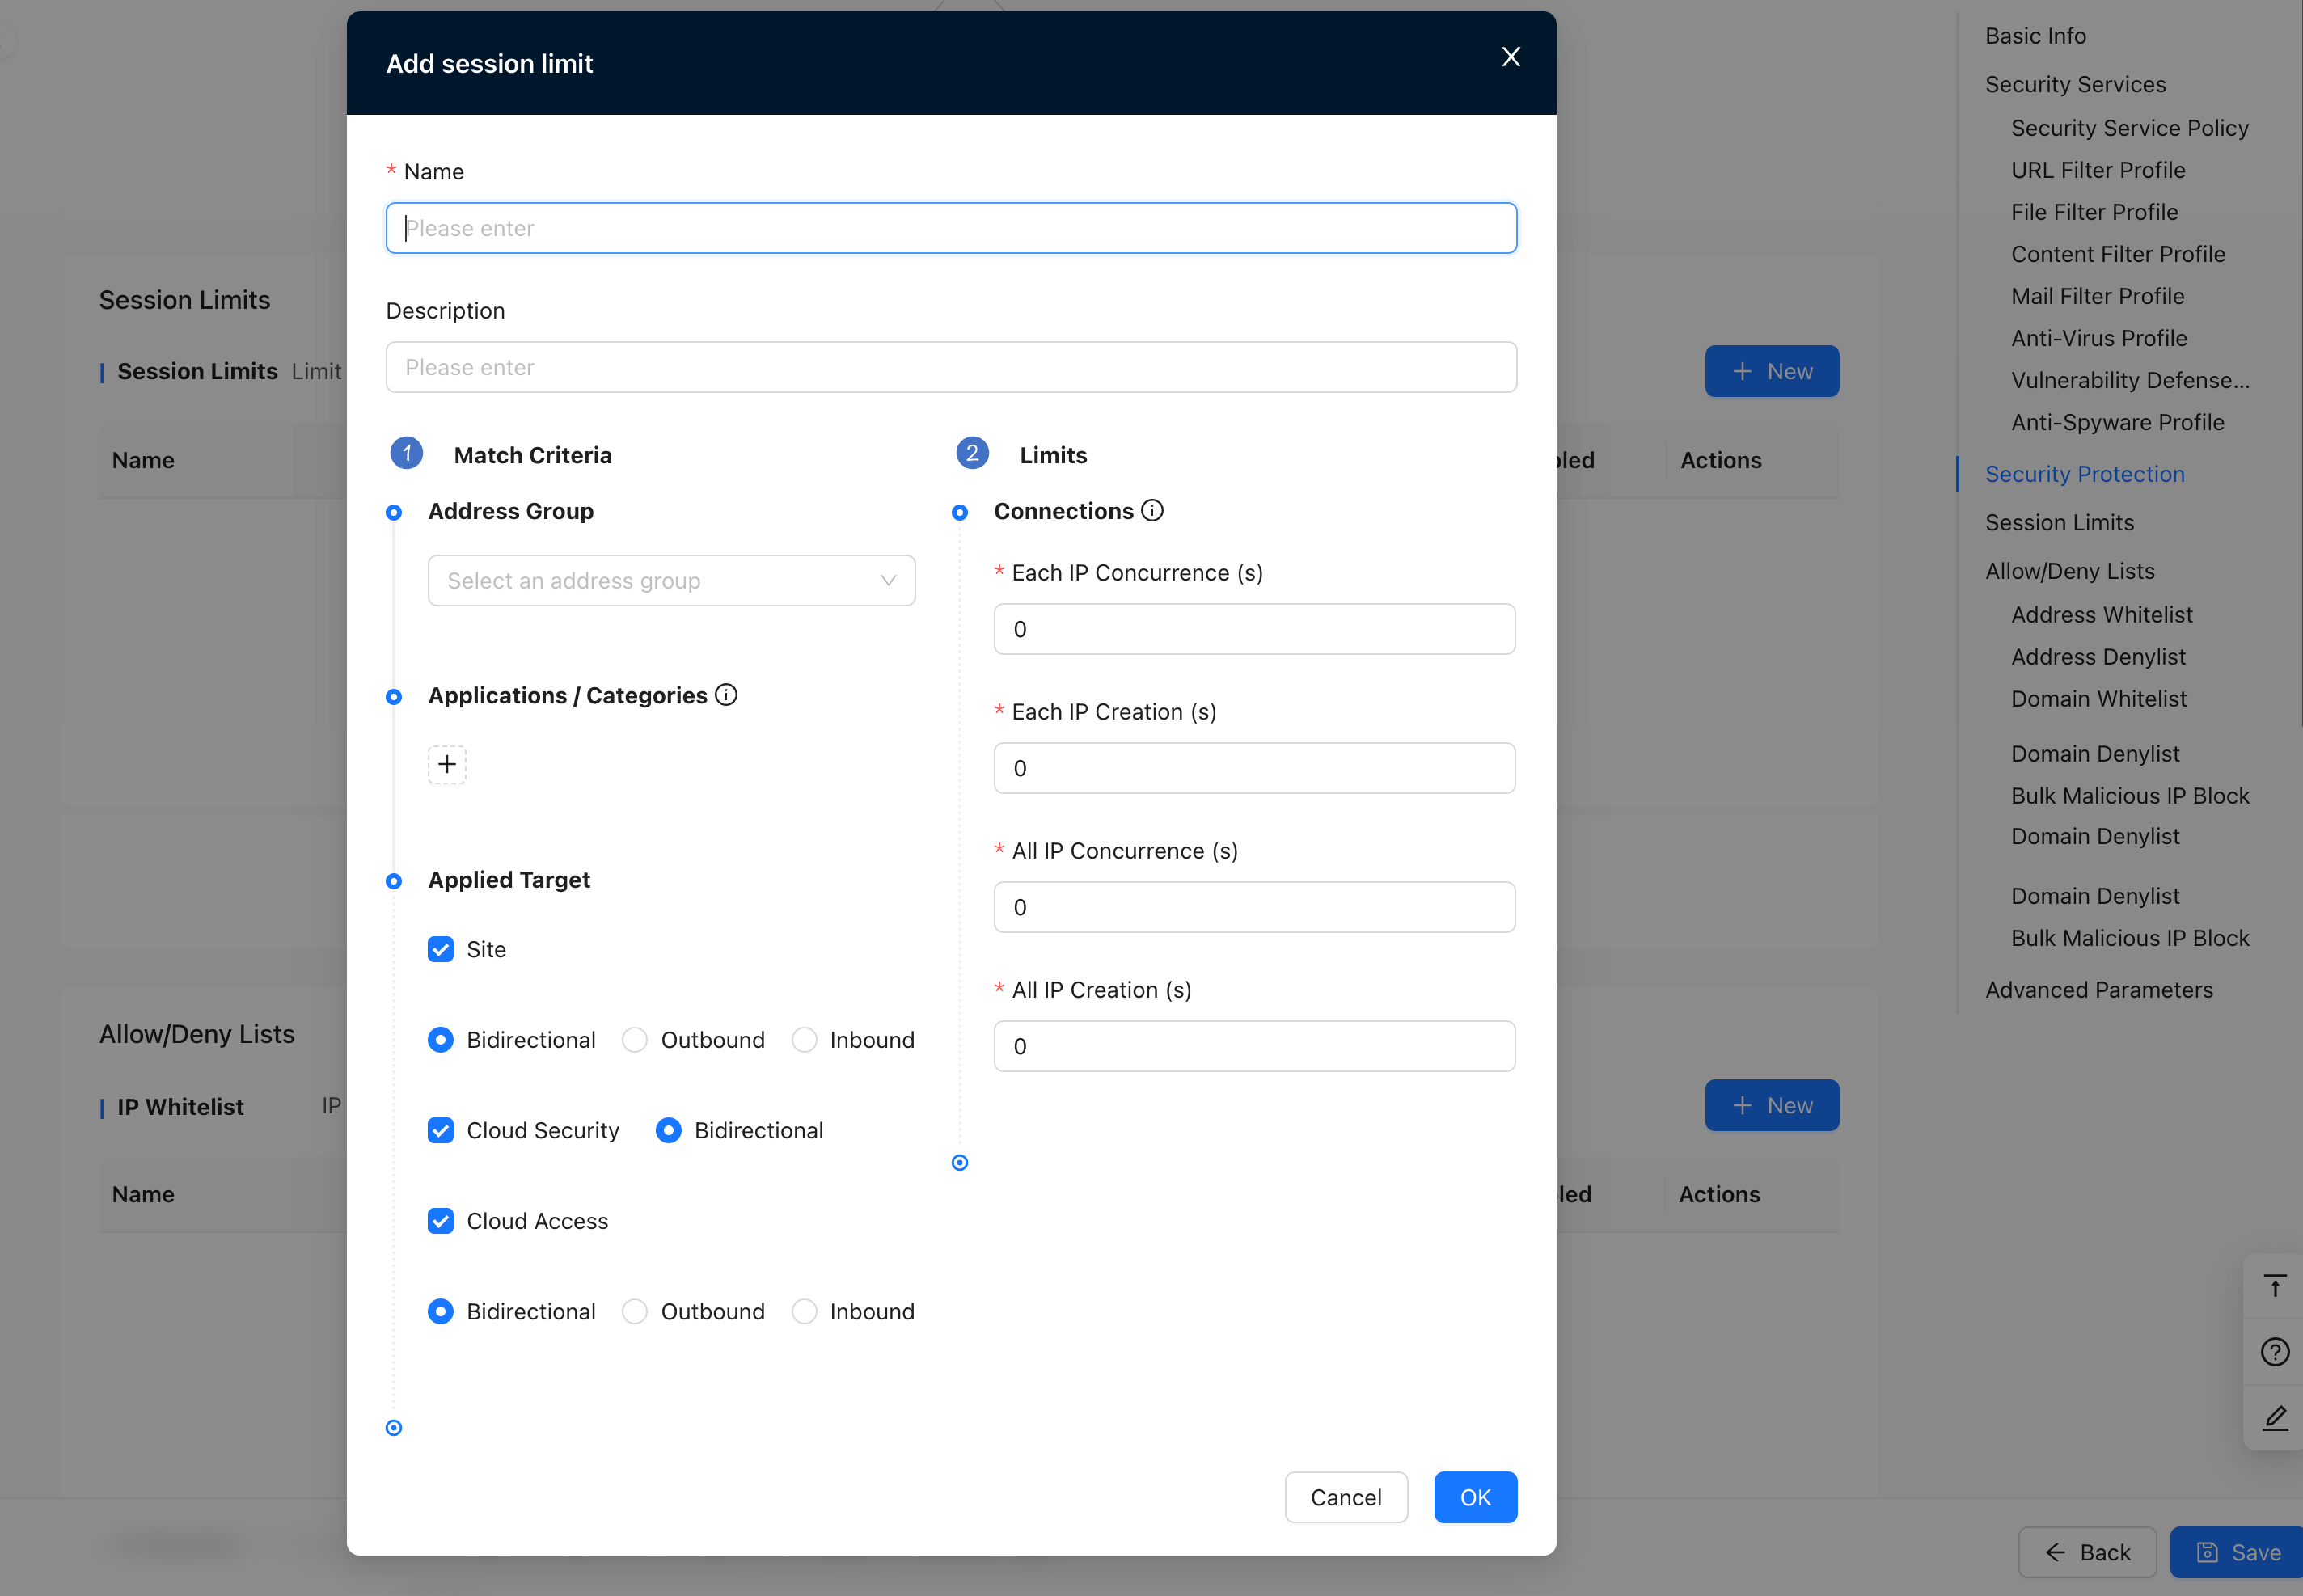This screenshot has width=2303, height=1596.
Task: Close the Add session limit dialog
Action: tap(1510, 57)
